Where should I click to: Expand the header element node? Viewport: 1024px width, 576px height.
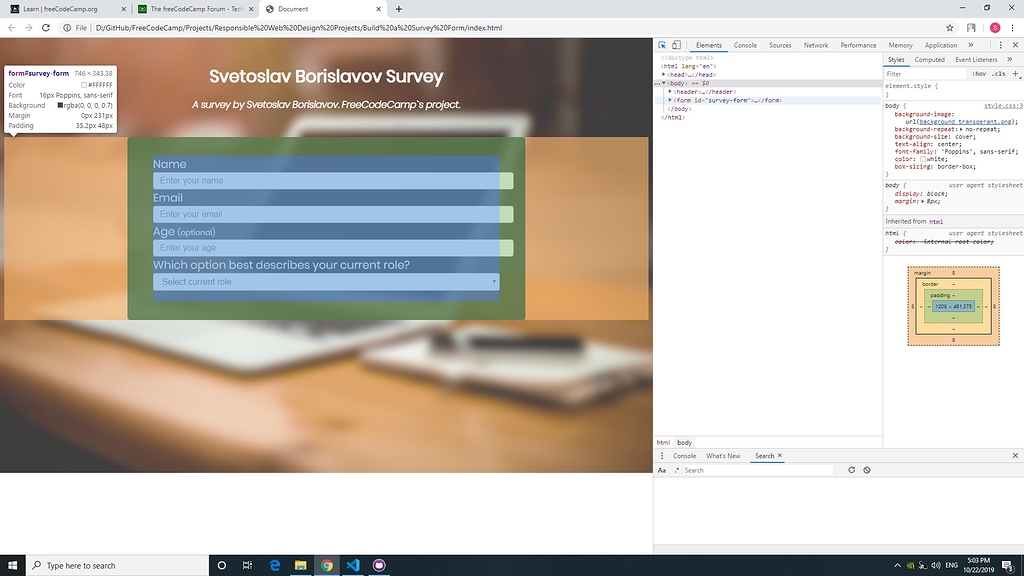tap(668, 91)
